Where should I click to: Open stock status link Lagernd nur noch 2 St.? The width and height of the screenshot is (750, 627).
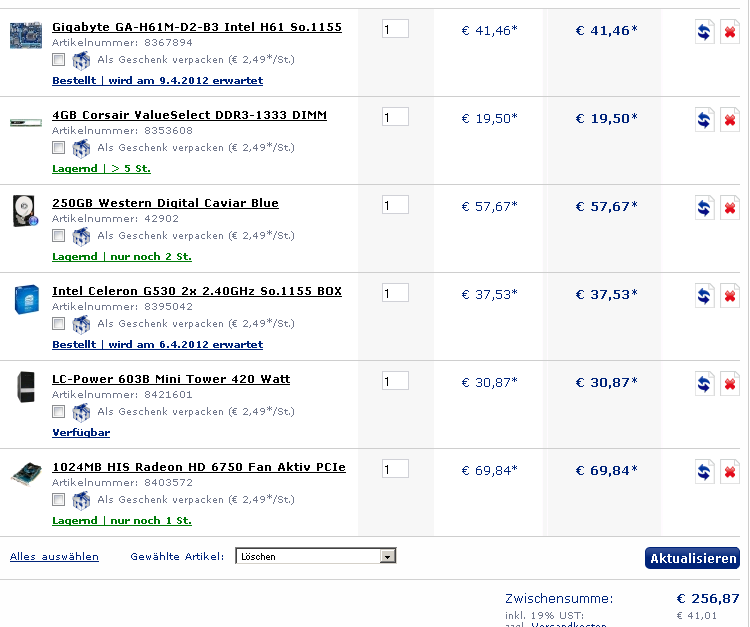point(122,257)
